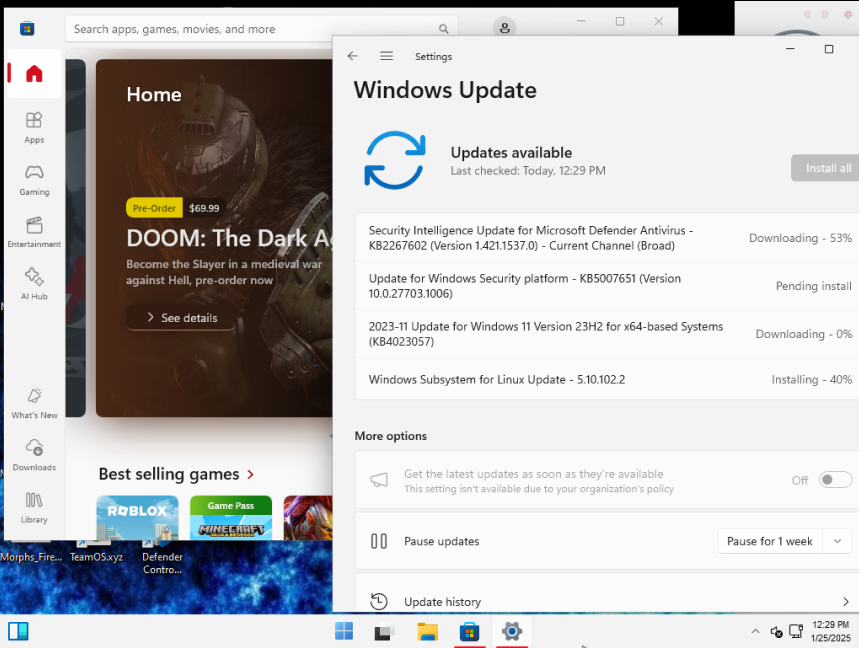
Task: Open Minecraft Game Pass thumbnail
Action: (x=231, y=518)
